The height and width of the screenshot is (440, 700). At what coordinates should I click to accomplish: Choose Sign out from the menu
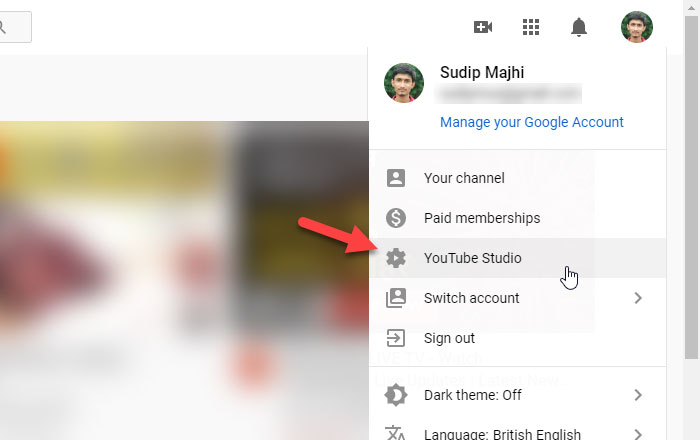pyautogui.click(x=517, y=338)
